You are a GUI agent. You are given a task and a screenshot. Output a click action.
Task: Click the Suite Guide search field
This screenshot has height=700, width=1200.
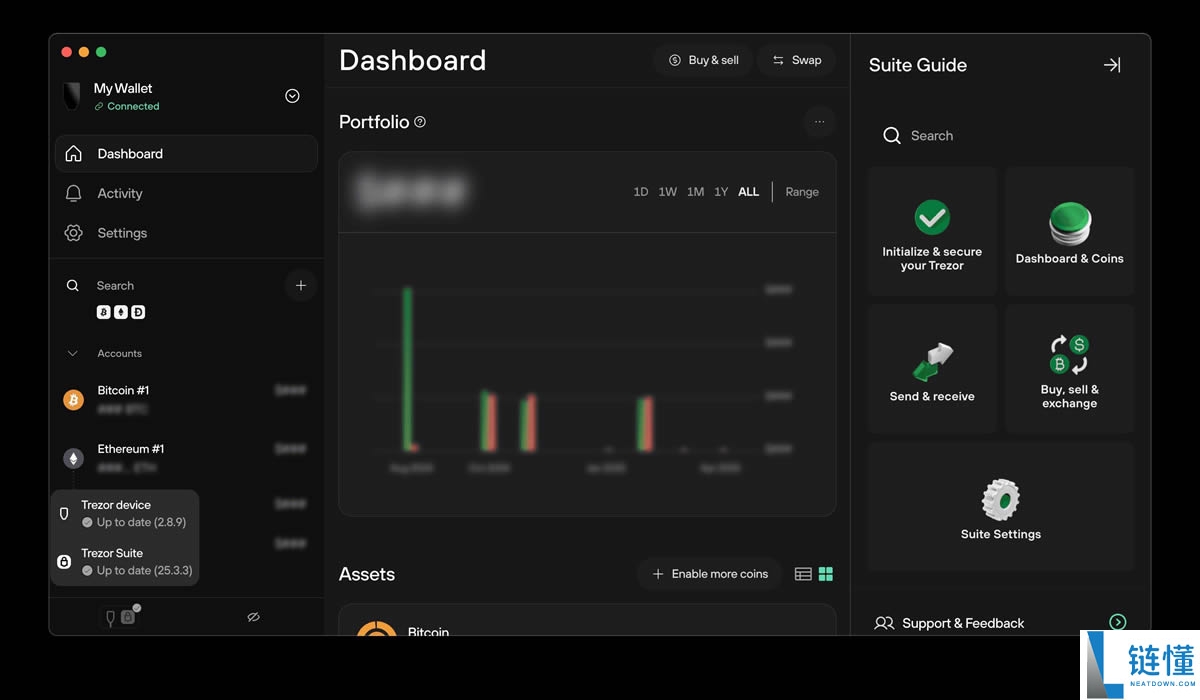(x=1000, y=136)
